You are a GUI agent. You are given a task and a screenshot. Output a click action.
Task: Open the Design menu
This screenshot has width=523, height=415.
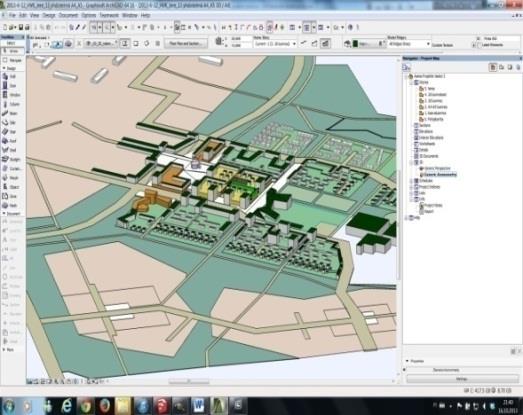click(x=49, y=15)
